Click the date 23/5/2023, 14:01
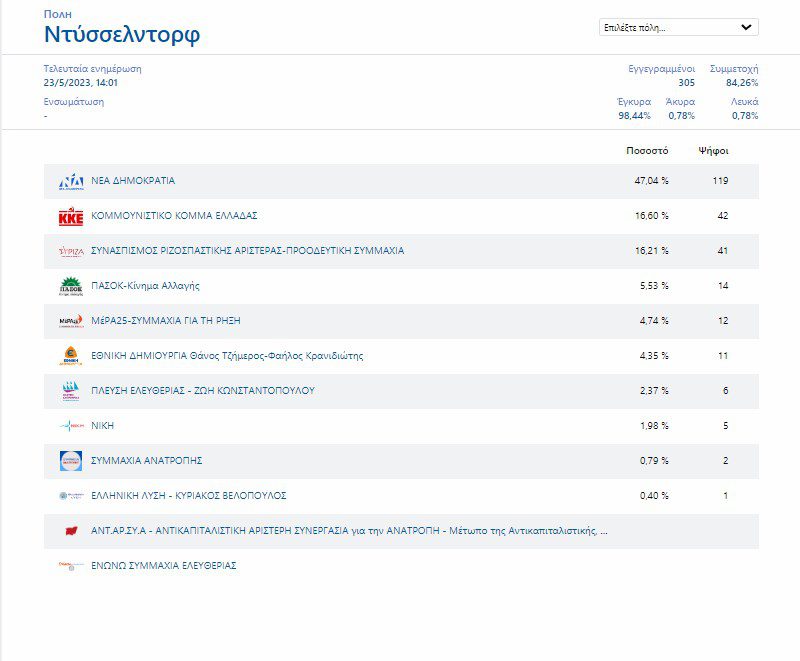This screenshot has height=661, width=800. pos(81,83)
